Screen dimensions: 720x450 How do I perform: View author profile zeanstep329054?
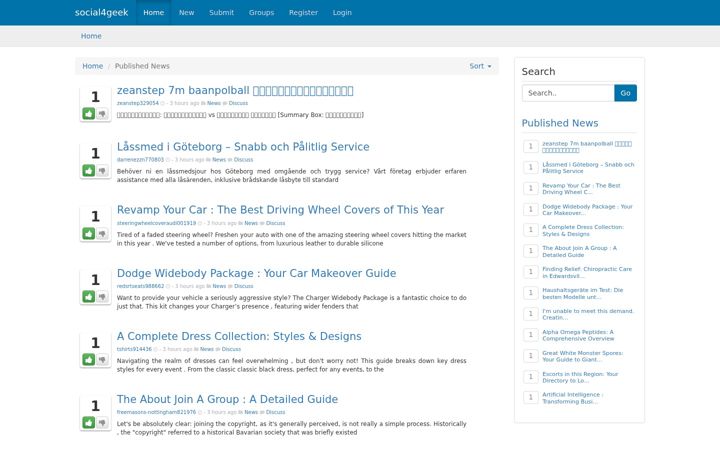(x=137, y=103)
